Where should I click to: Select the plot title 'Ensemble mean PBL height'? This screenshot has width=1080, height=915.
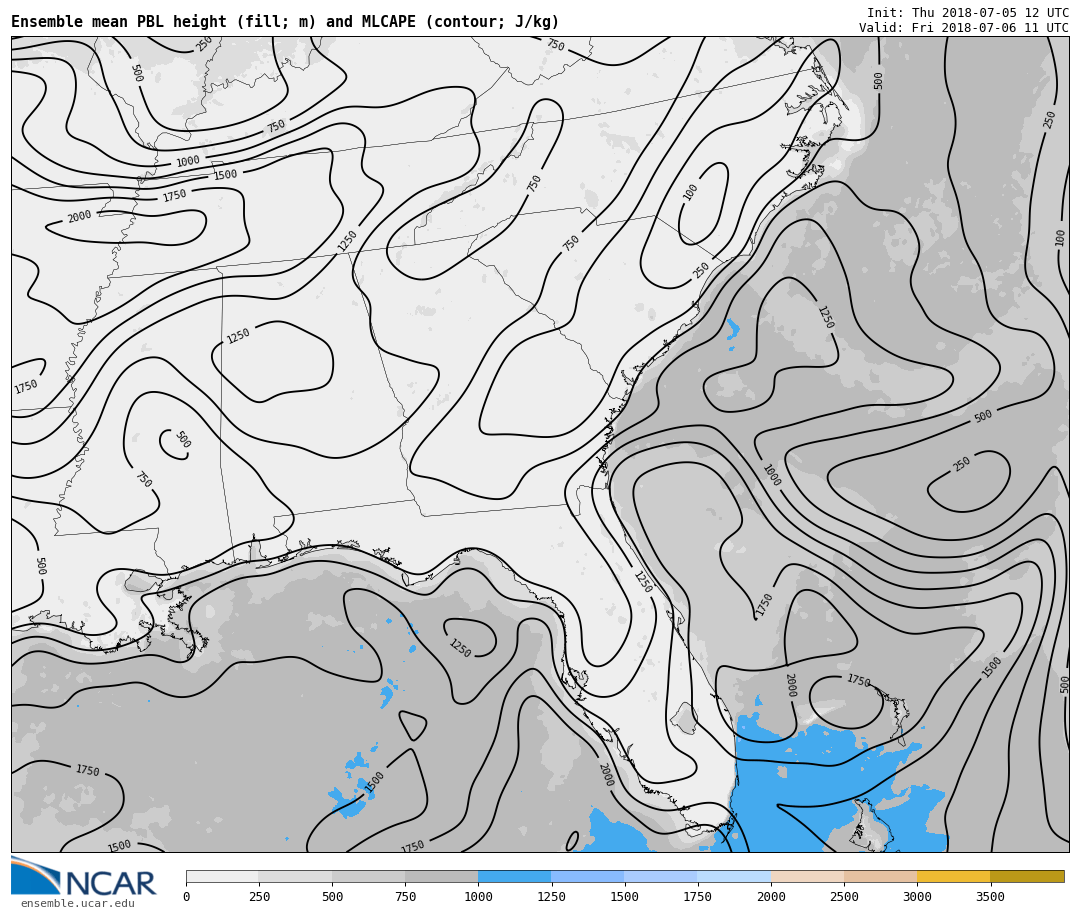(x=118, y=21)
